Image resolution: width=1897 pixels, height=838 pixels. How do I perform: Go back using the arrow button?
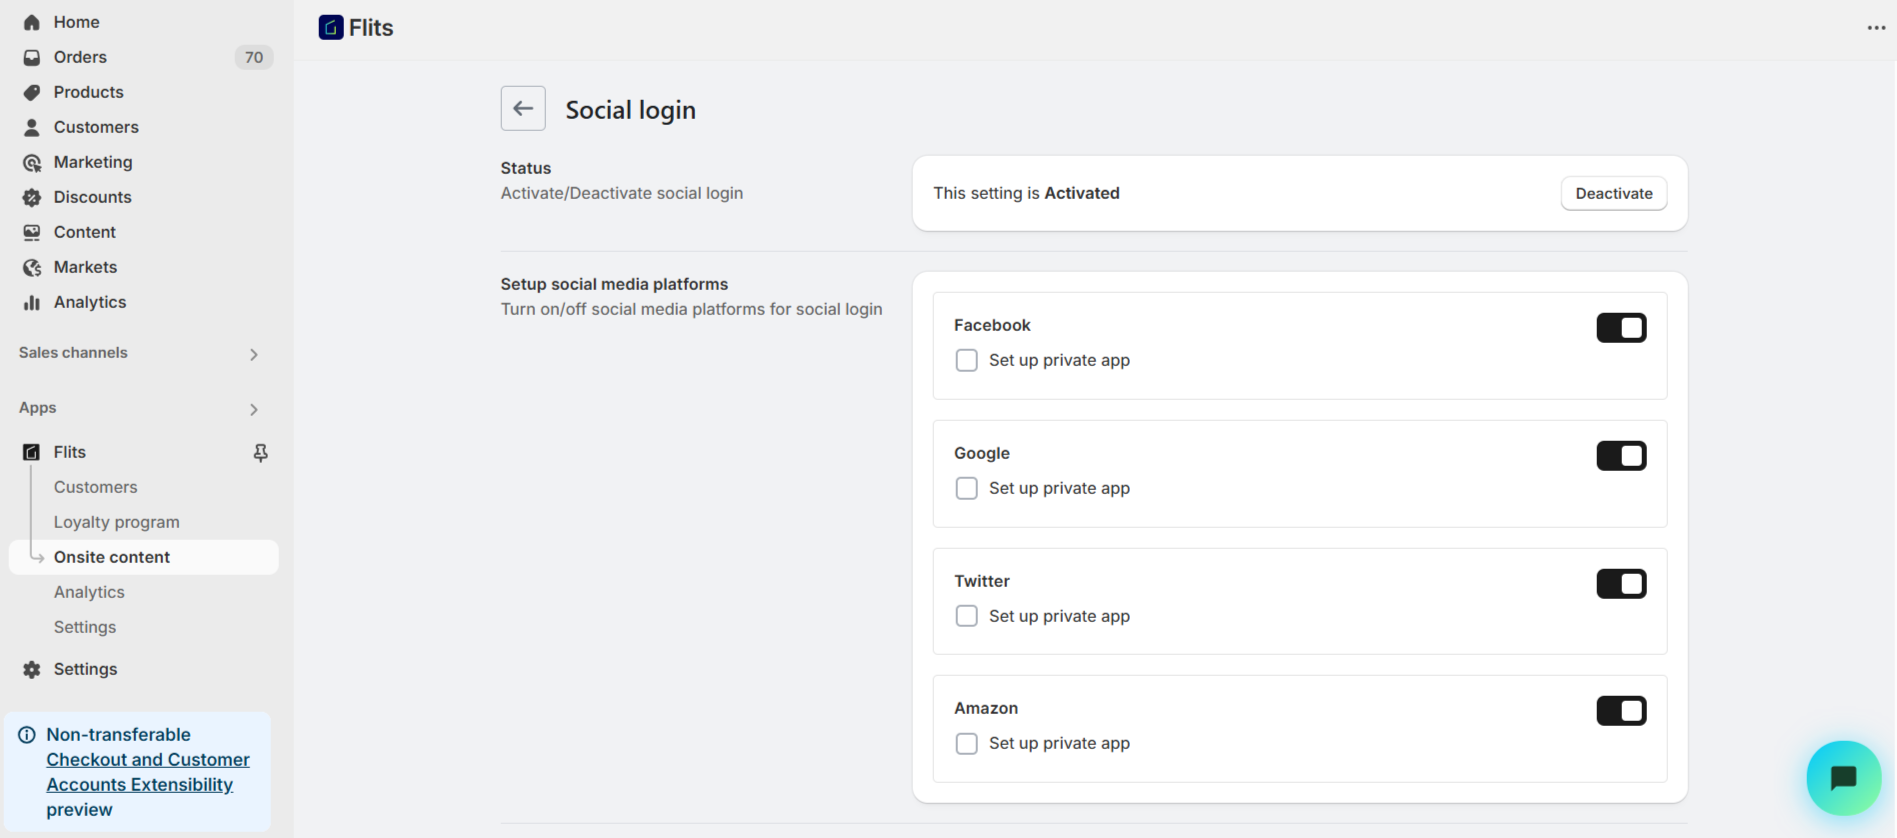point(523,108)
